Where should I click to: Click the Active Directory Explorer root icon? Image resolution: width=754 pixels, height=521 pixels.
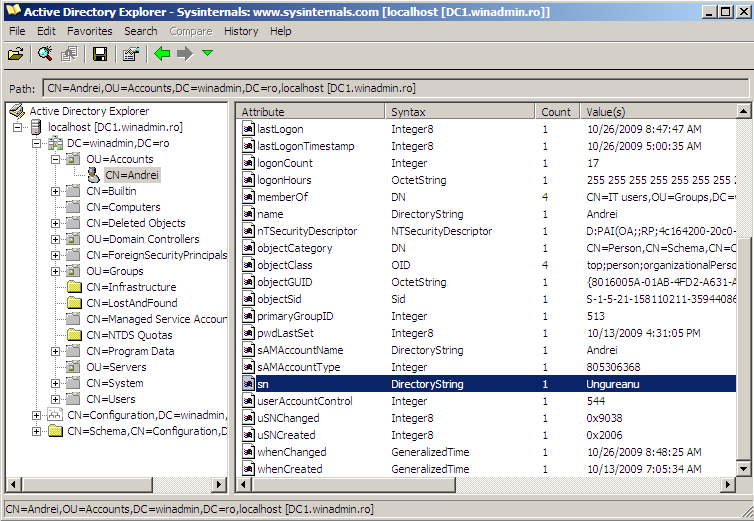click(17, 111)
